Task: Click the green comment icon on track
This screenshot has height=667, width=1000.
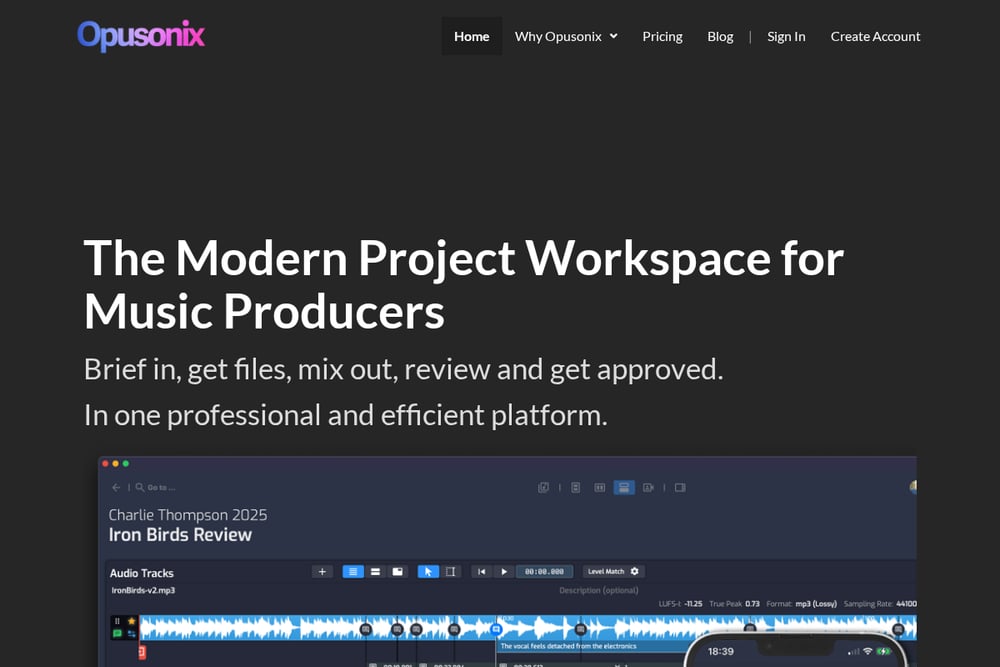Action: click(117, 633)
